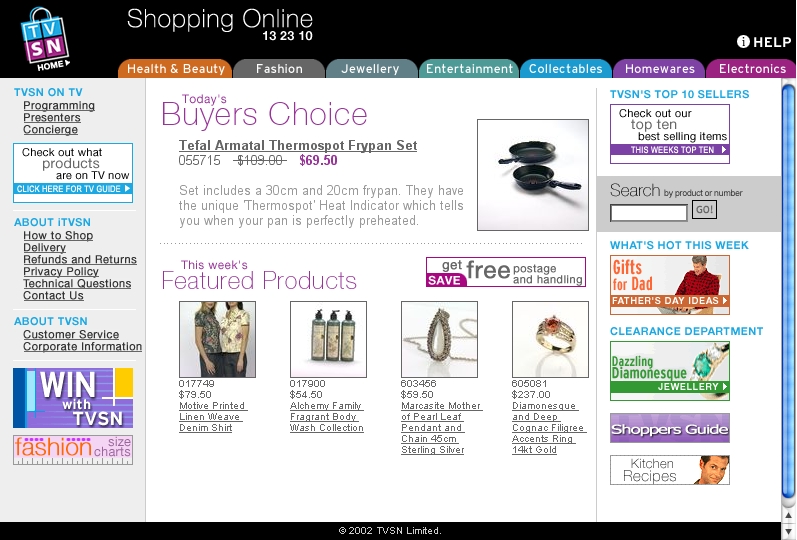Open the Refunds and Returns link

coord(80,259)
